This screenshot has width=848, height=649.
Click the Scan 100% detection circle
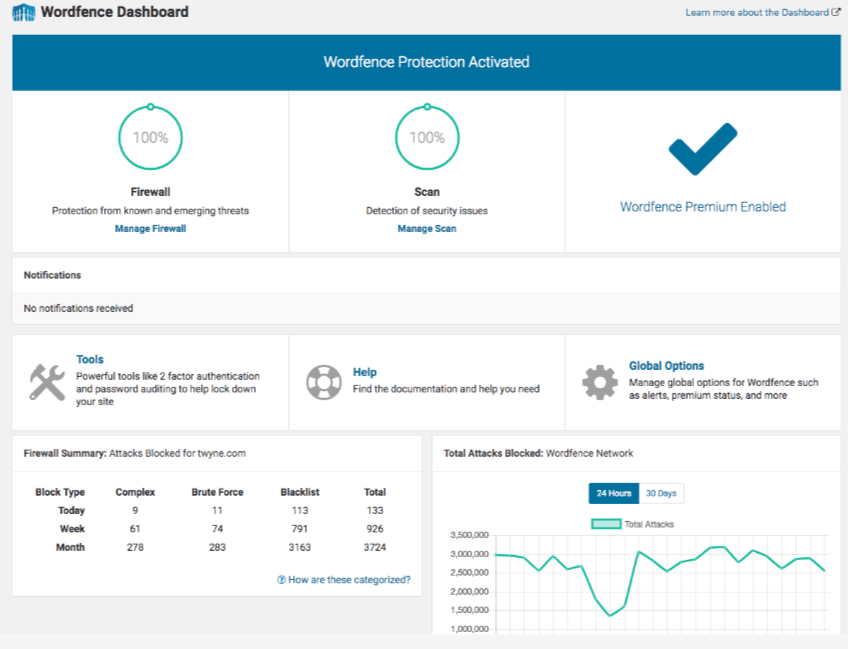427,137
